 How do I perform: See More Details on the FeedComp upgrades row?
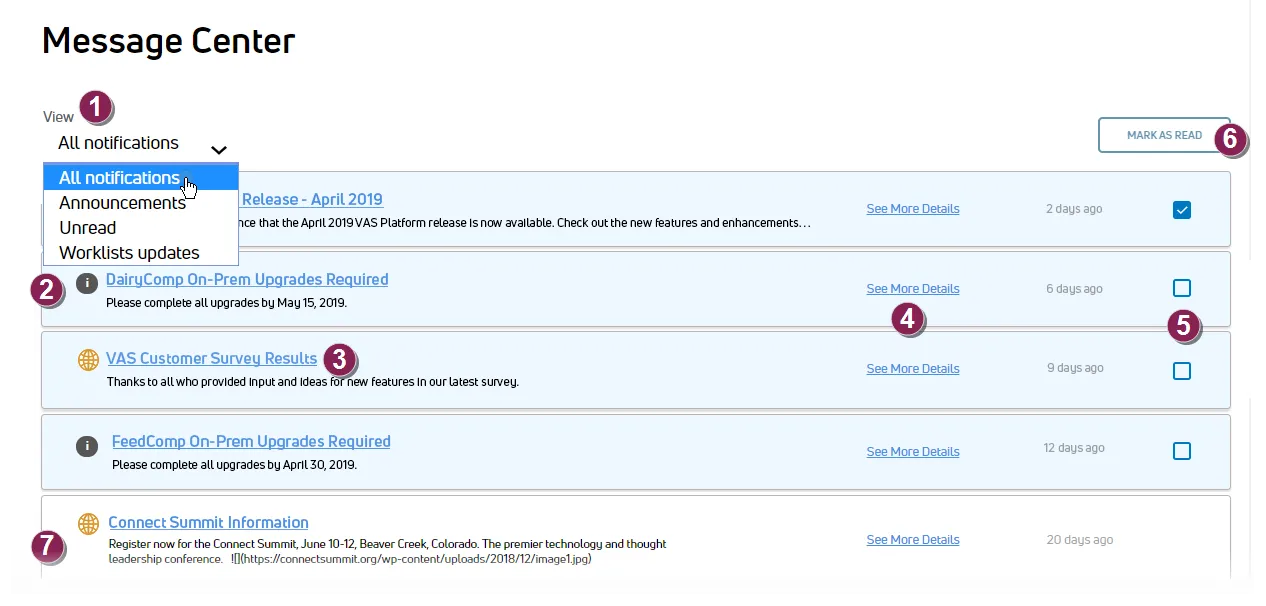913,452
